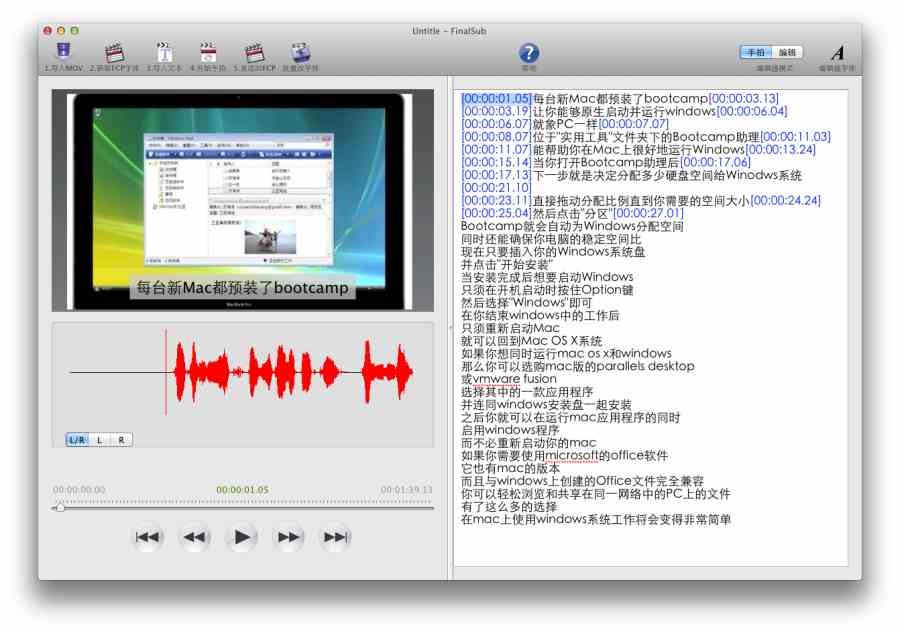The image size is (900, 633).
Task: Switch edit mode to 编辑
Action: point(787,52)
